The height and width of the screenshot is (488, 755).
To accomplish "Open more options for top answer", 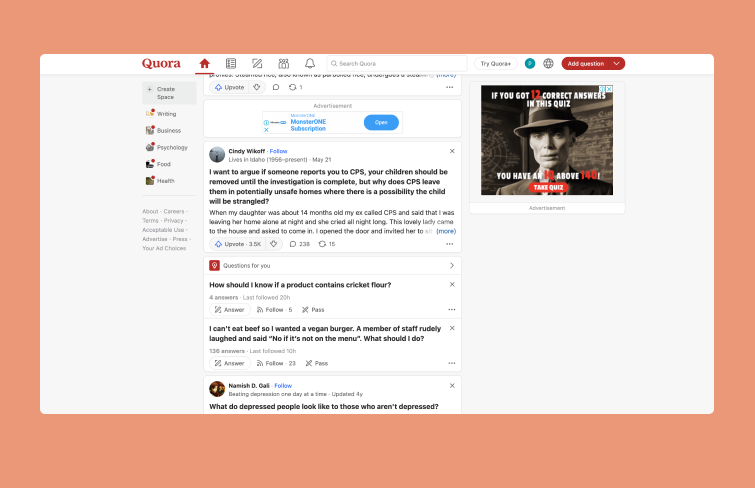I will coord(450,87).
